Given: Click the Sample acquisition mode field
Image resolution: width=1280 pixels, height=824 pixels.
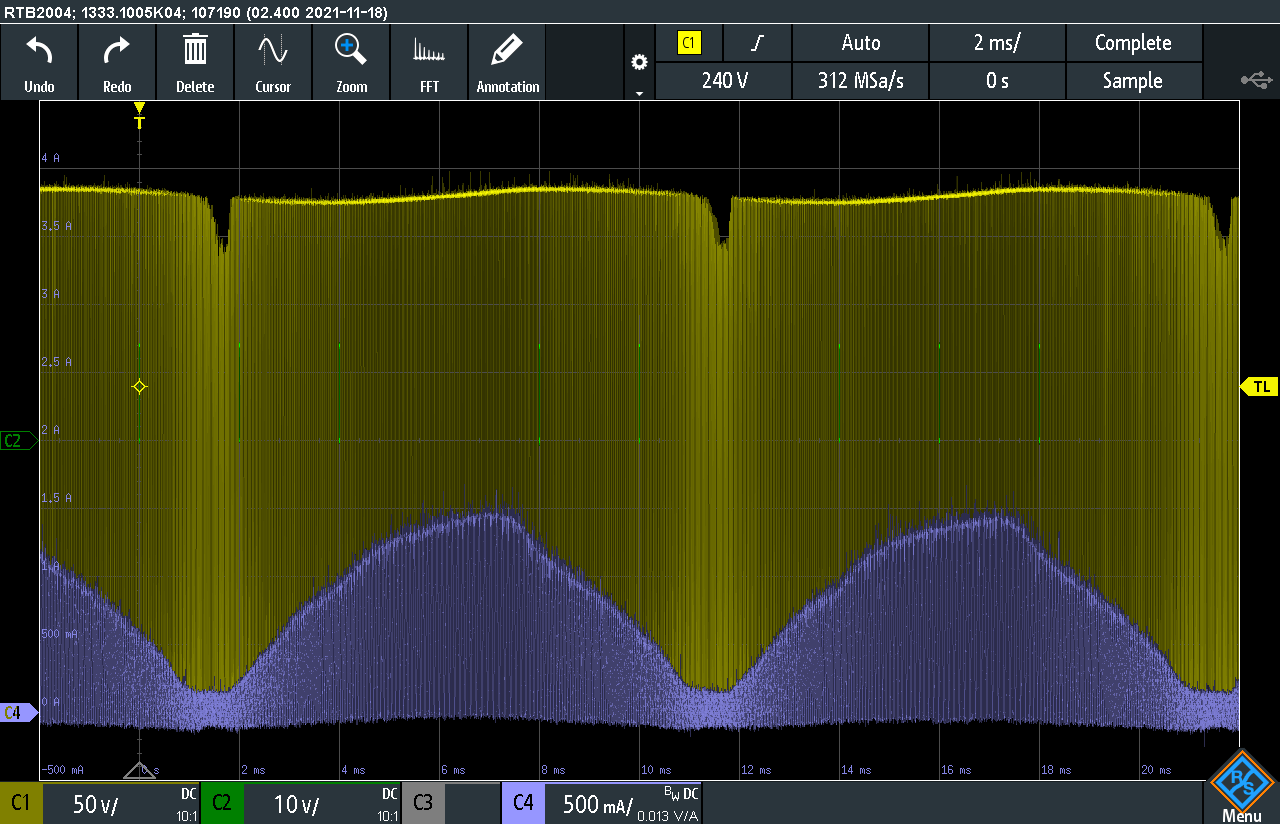Looking at the screenshot, I should pyautogui.click(x=1133, y=81).
